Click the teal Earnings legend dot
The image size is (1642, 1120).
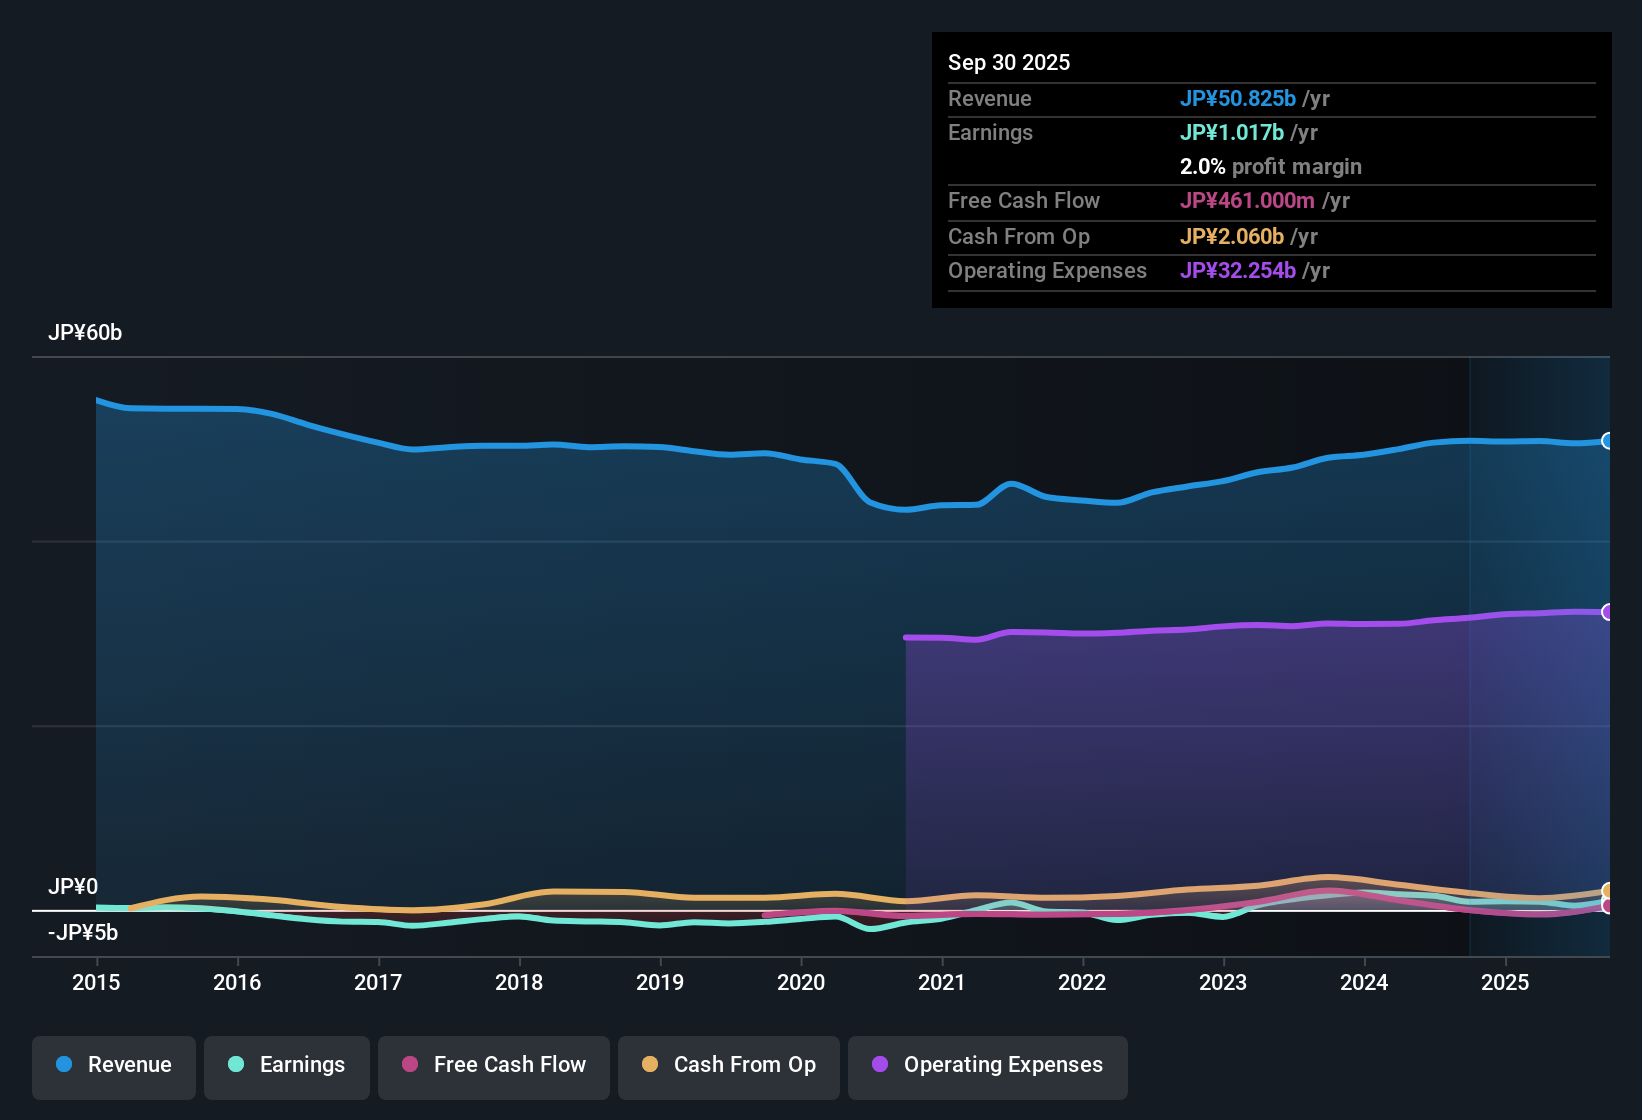click(x=236, y=1065)
